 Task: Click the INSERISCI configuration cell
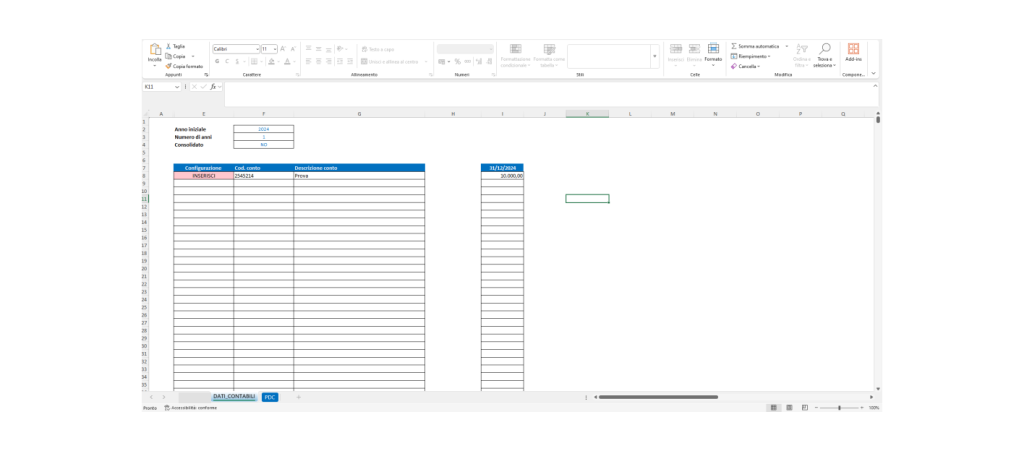tap(204, 176)
